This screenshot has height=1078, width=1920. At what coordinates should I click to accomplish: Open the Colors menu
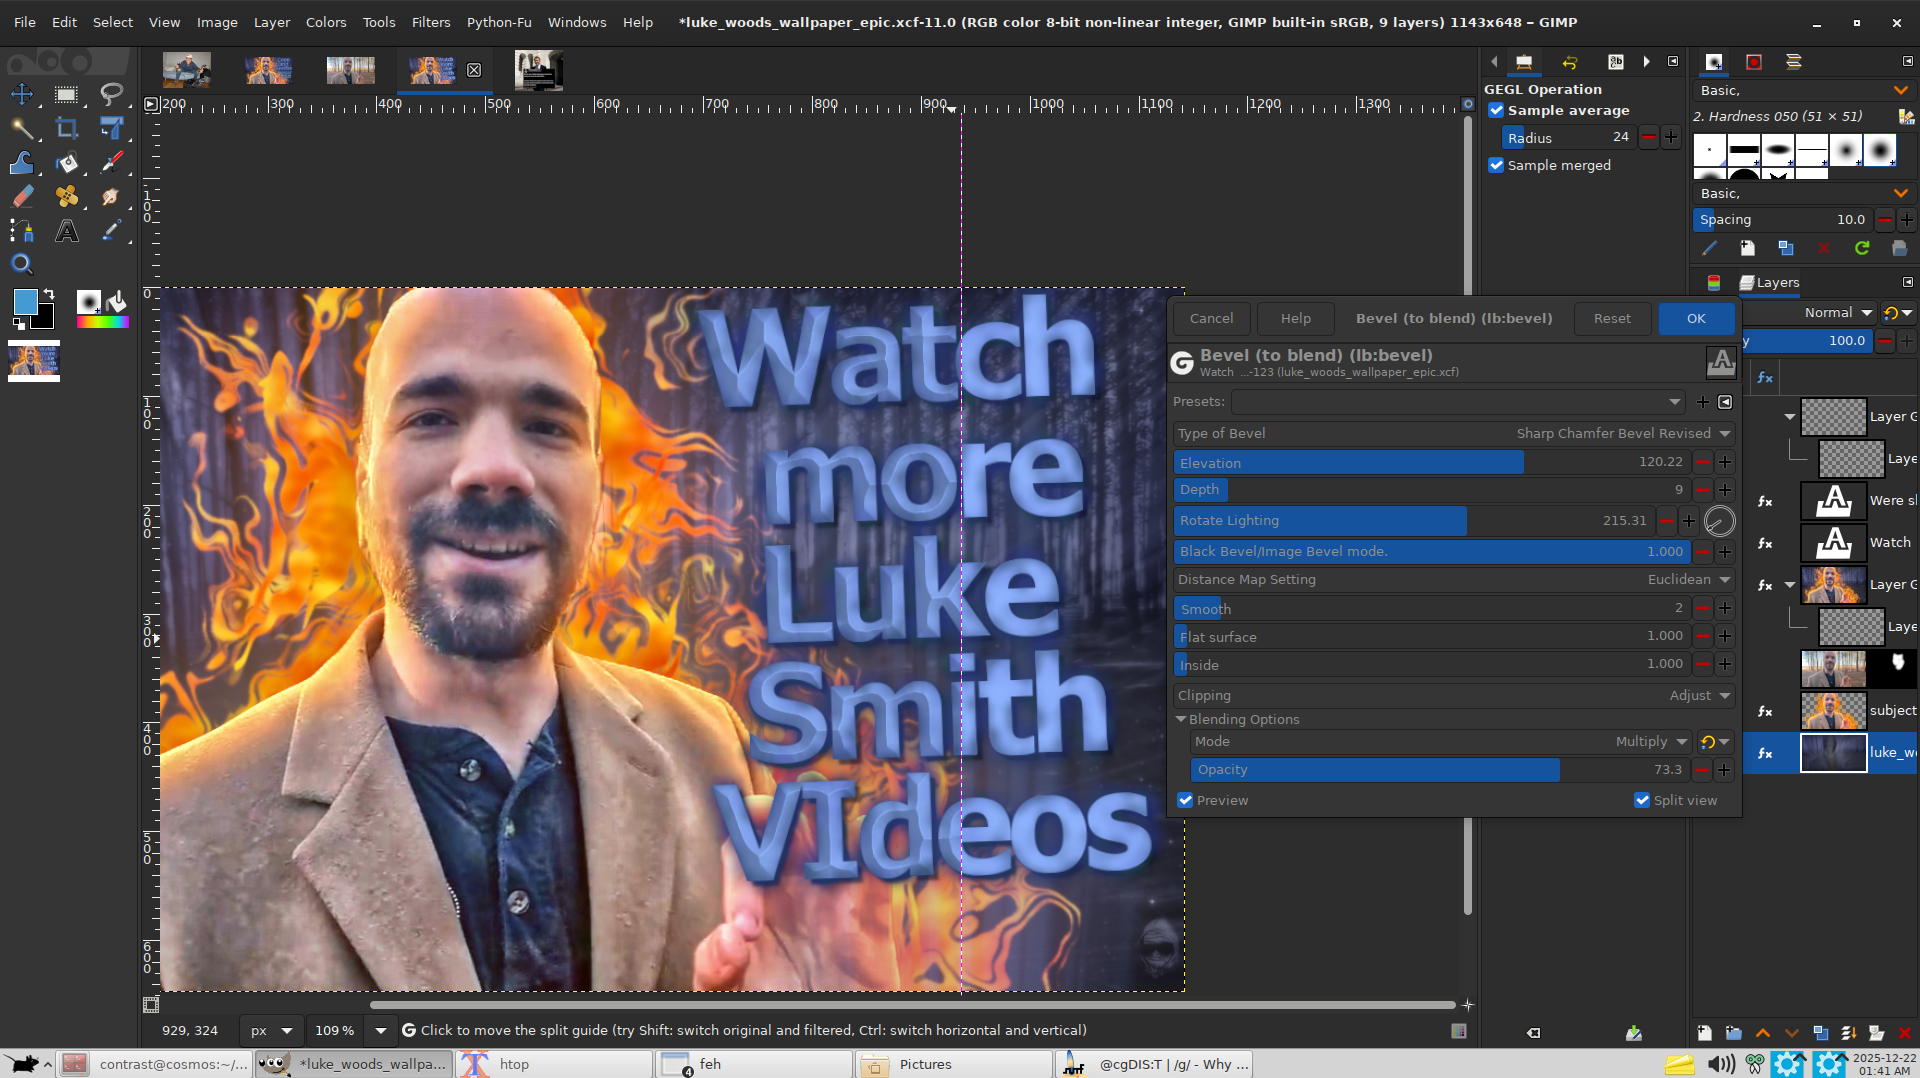click(325, 22)
